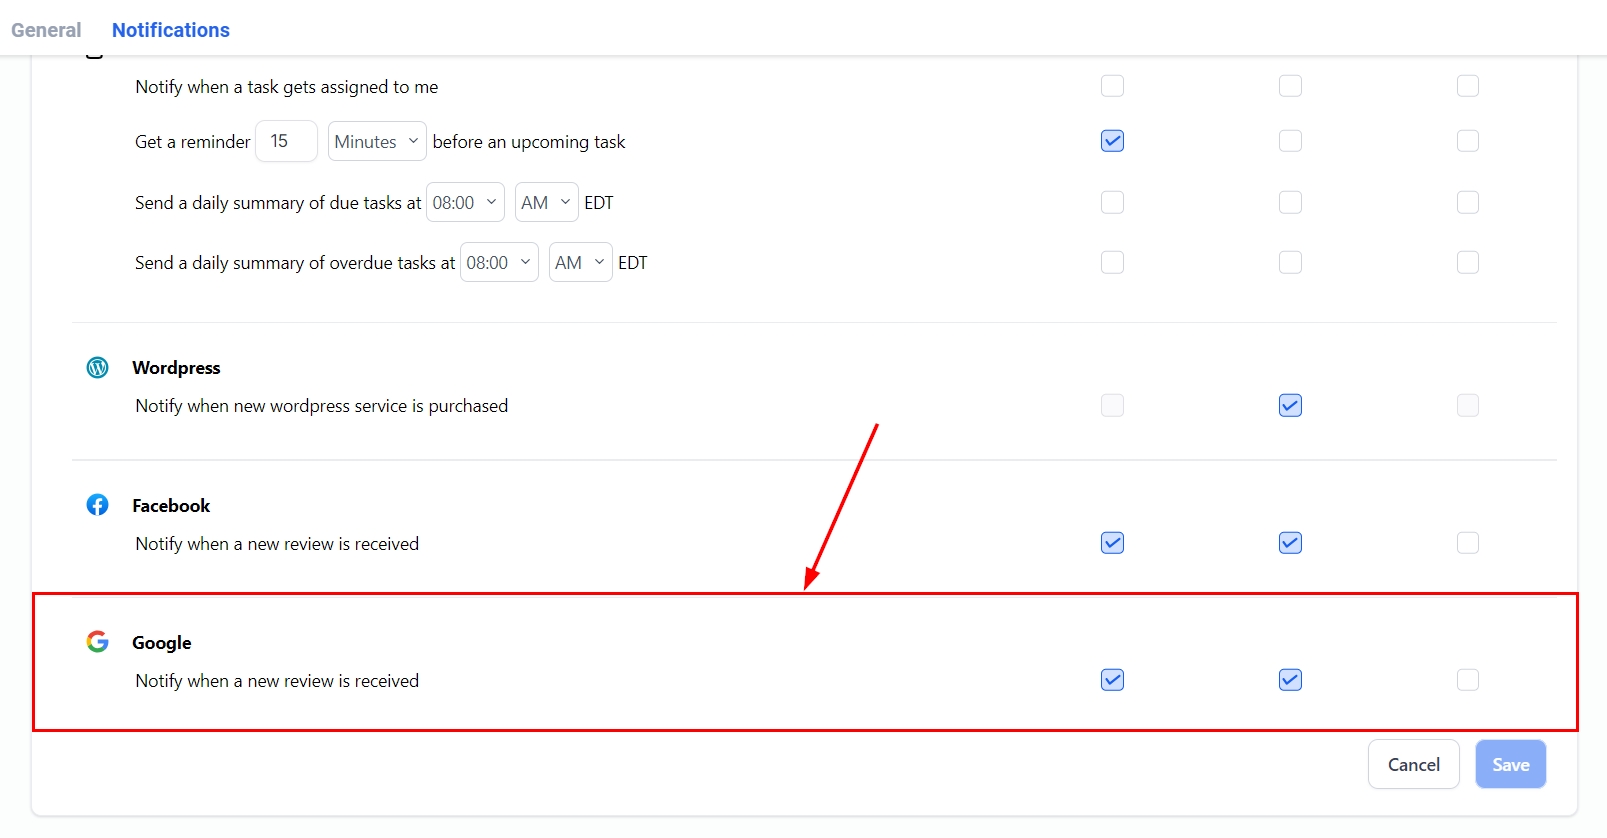Click the Facebook logo icon

pos(97,505)
